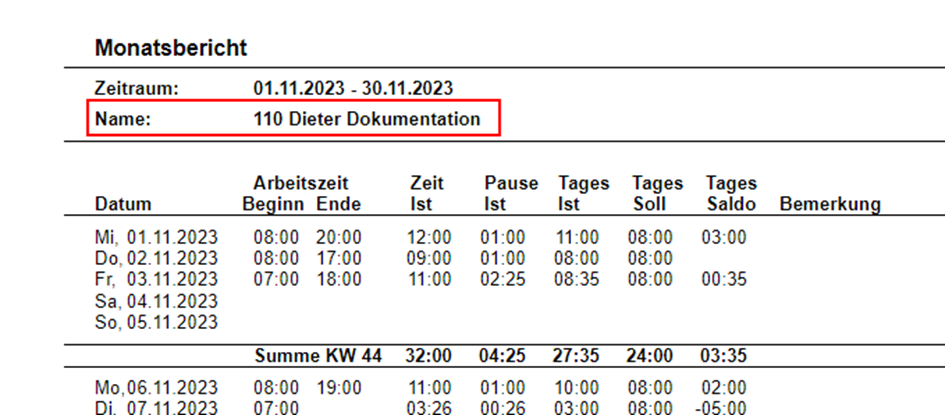Click Zeit Ist value 12:00

429,237
